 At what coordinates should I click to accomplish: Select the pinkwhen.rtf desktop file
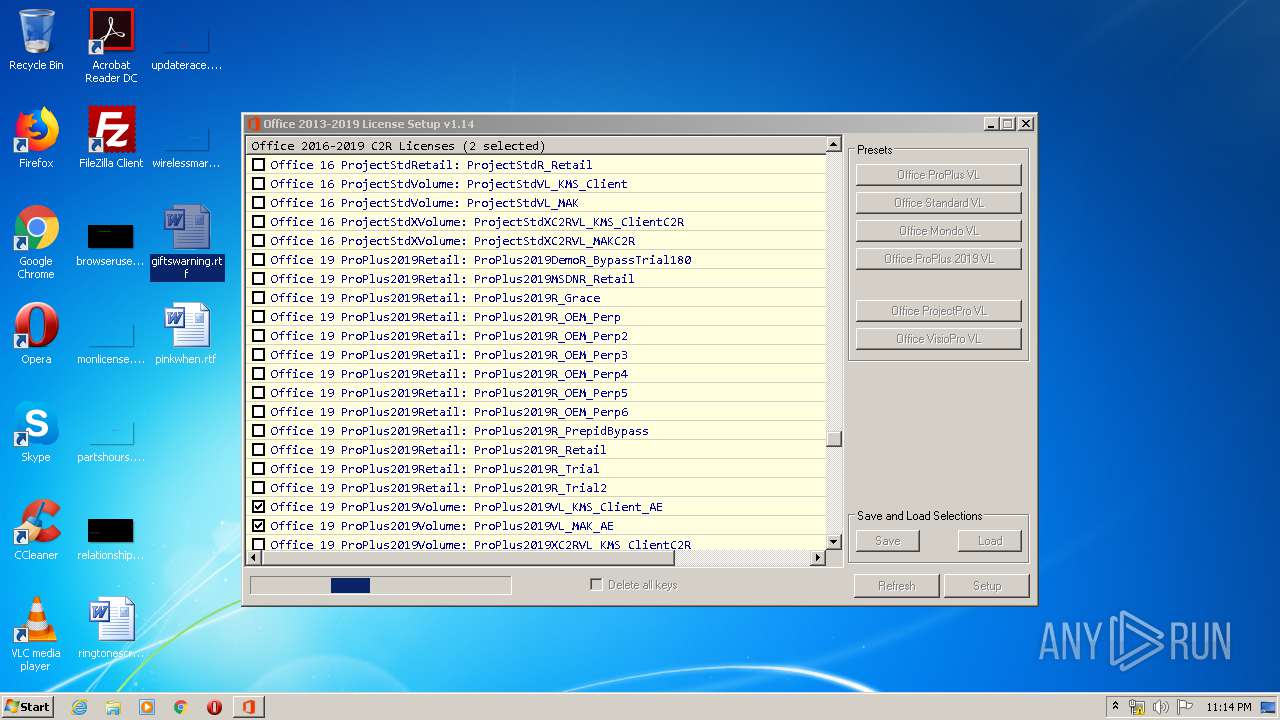tap(186, 334)
